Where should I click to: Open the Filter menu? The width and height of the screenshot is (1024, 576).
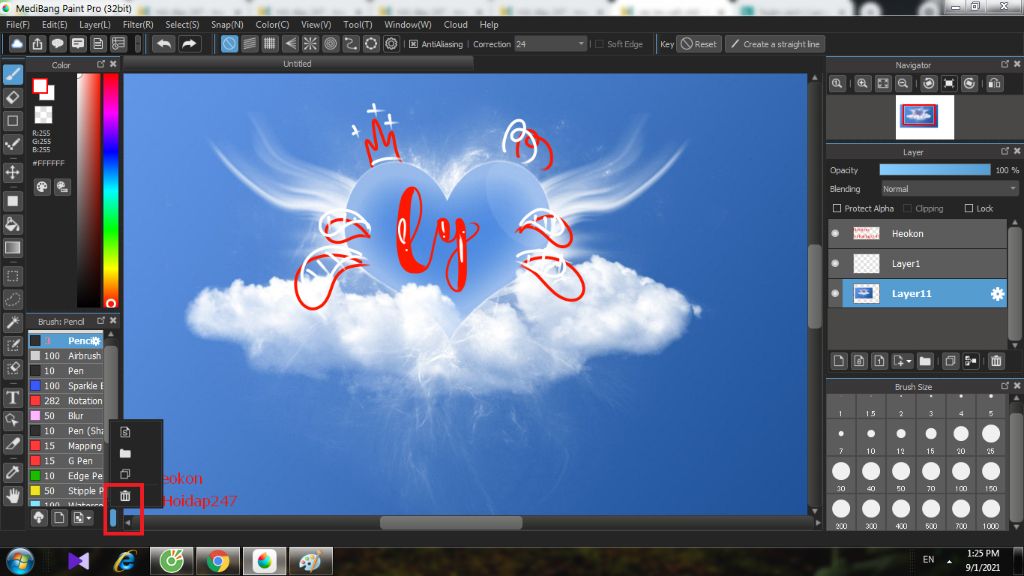pyautogui.click(x=138, y=24)
